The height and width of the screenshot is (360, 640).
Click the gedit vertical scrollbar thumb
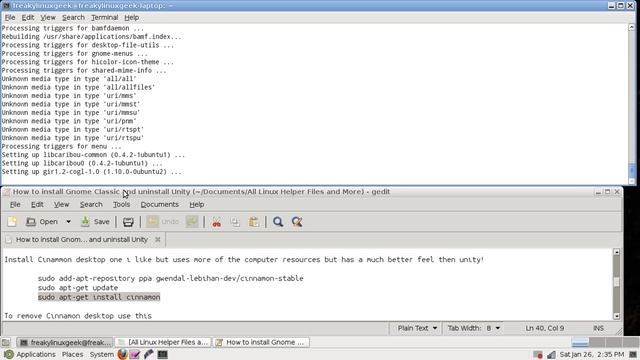pyautogui.click(x=616, y=282)
